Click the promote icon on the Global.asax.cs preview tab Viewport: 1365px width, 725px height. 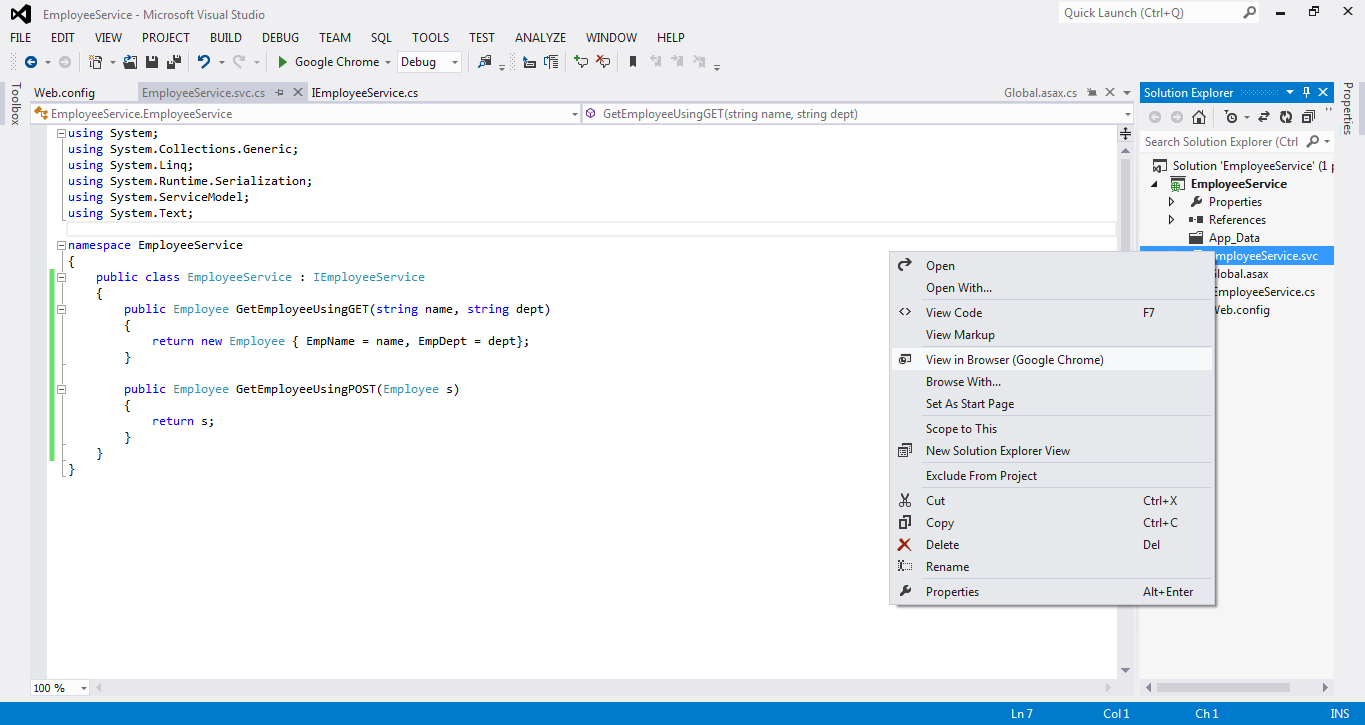point(1092,92)
